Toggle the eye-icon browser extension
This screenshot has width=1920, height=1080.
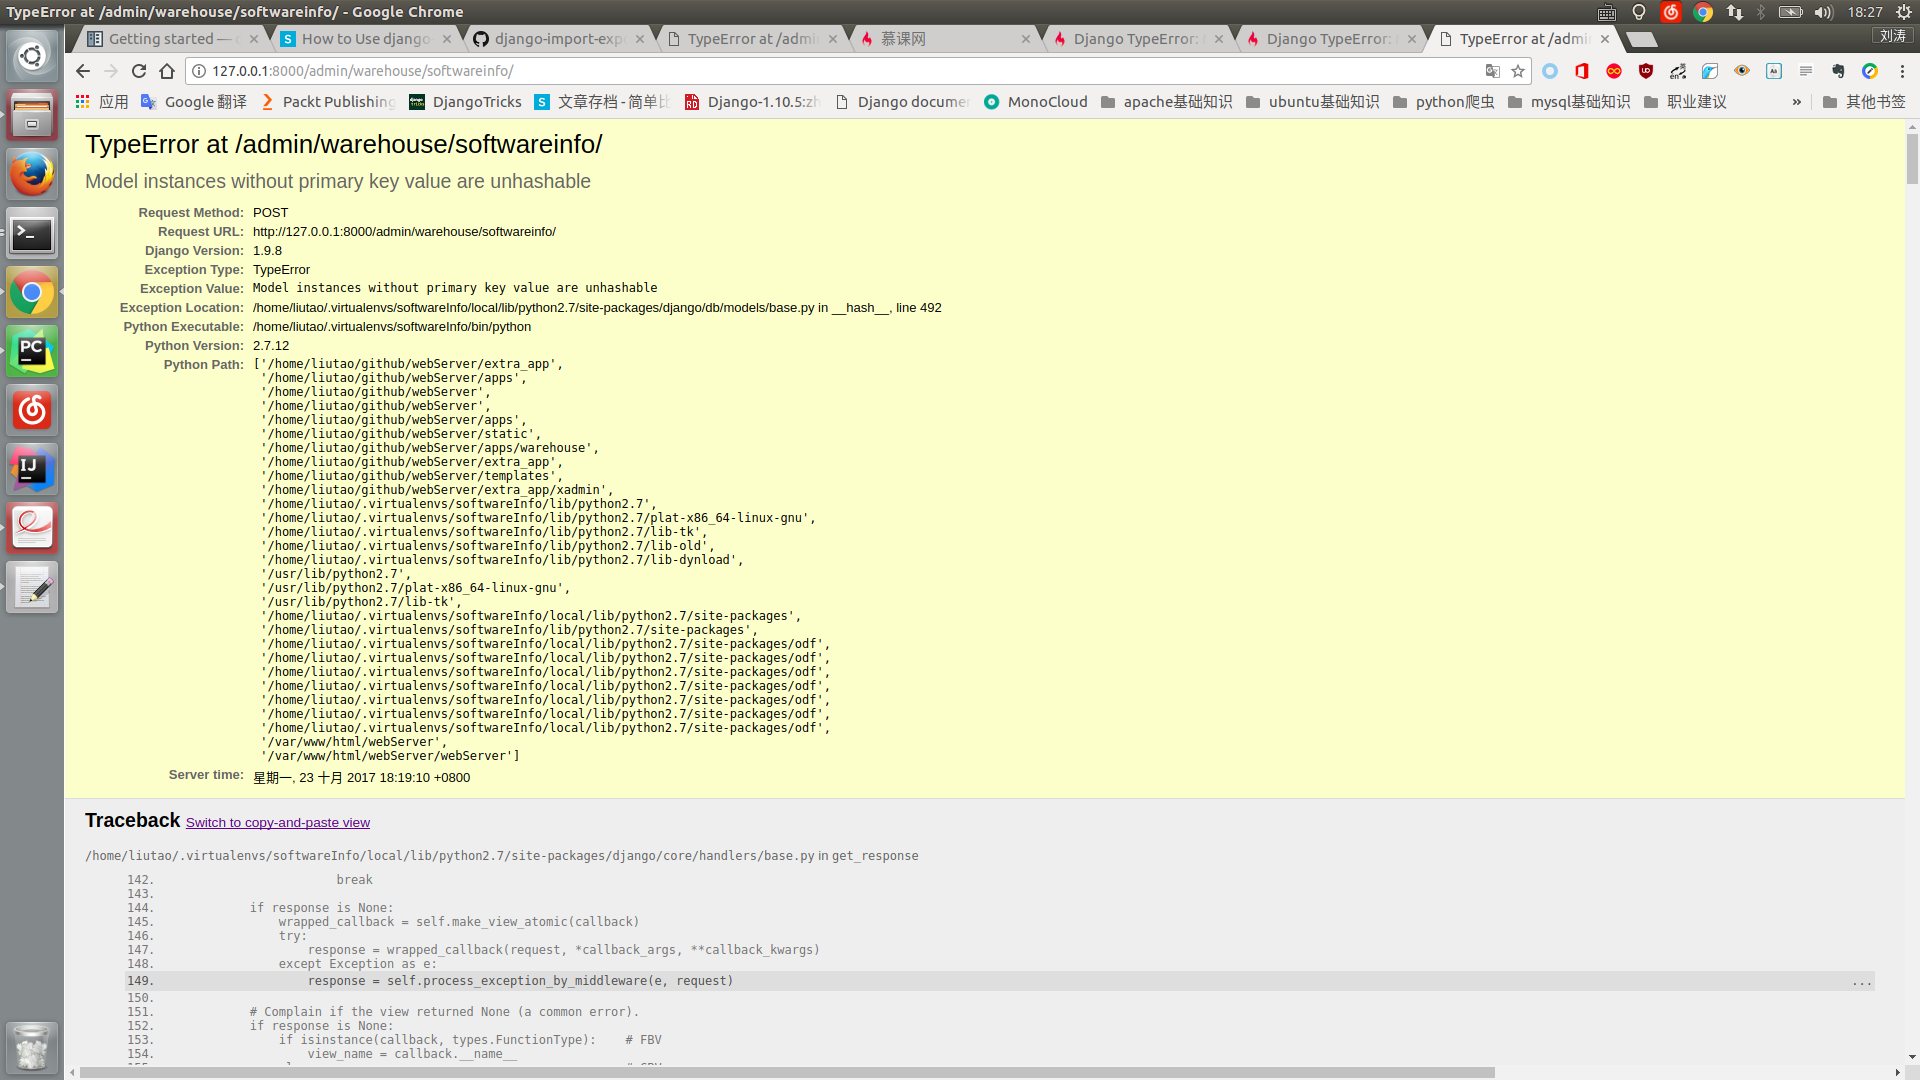(x=1743, y=71)
